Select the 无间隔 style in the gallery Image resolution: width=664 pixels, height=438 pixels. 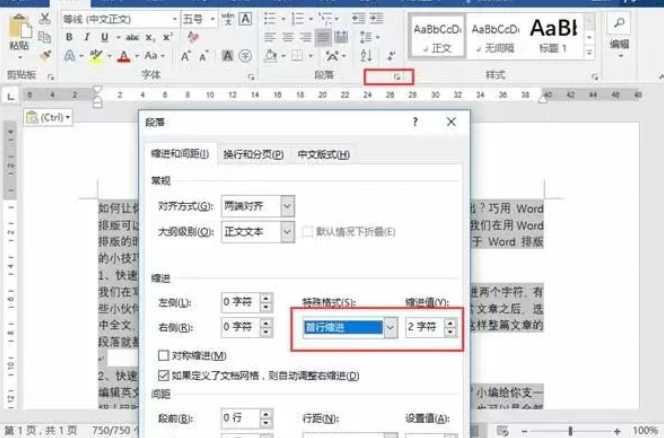495,36
